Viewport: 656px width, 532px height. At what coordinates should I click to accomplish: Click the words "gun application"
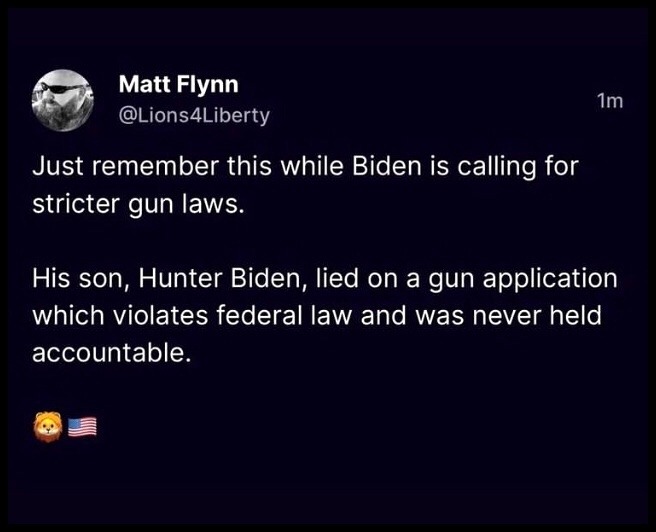pyautogui.click(x=523, y=279)
